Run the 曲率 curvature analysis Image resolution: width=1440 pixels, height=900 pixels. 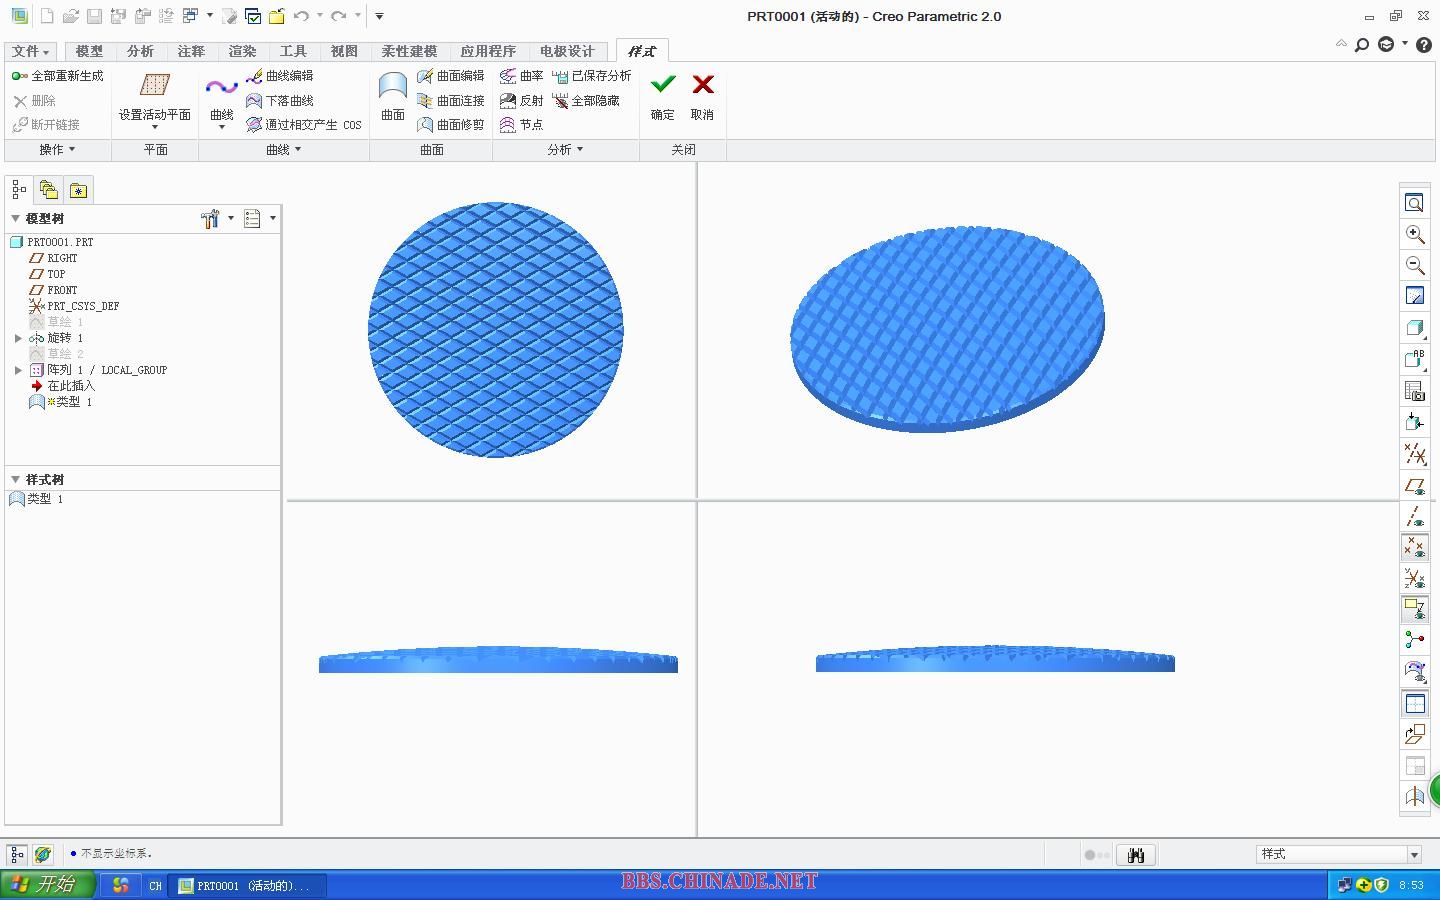[521, 76]
